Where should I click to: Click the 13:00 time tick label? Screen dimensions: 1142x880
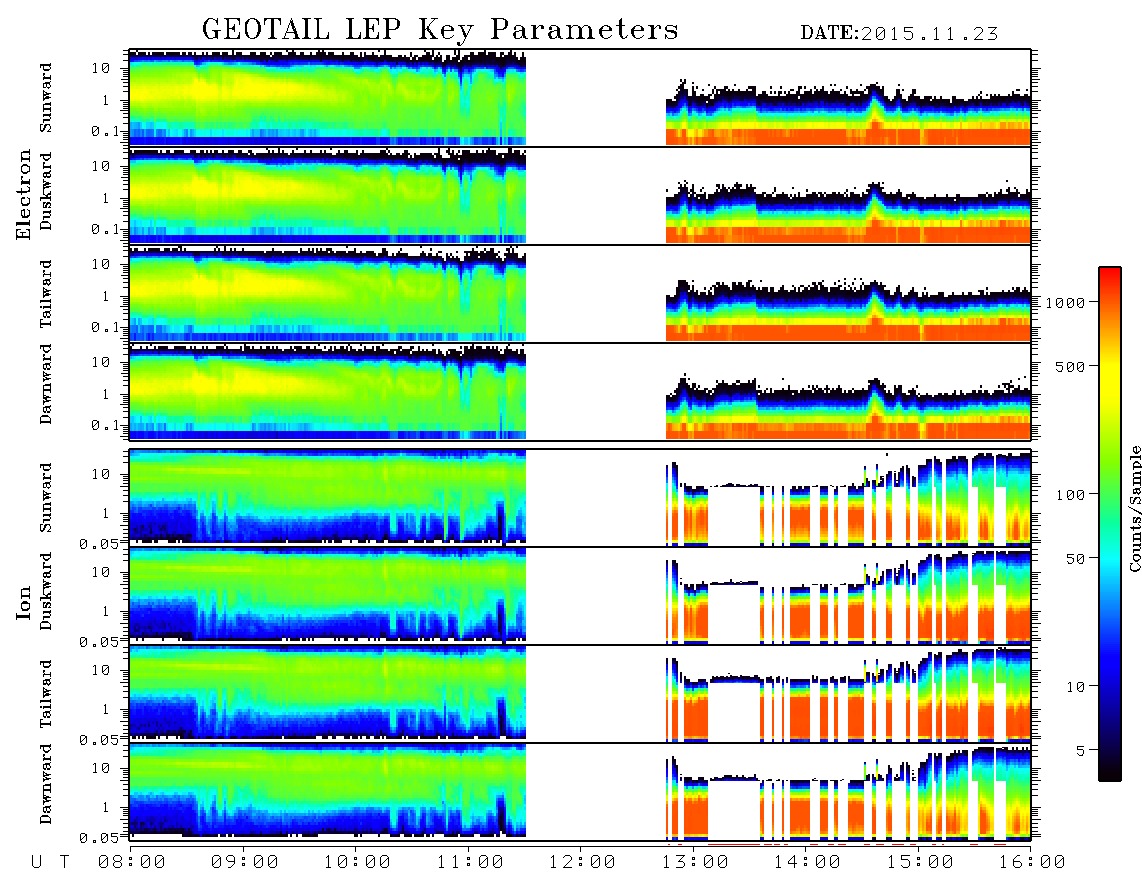pyautogui.click(x=695, y=863)
